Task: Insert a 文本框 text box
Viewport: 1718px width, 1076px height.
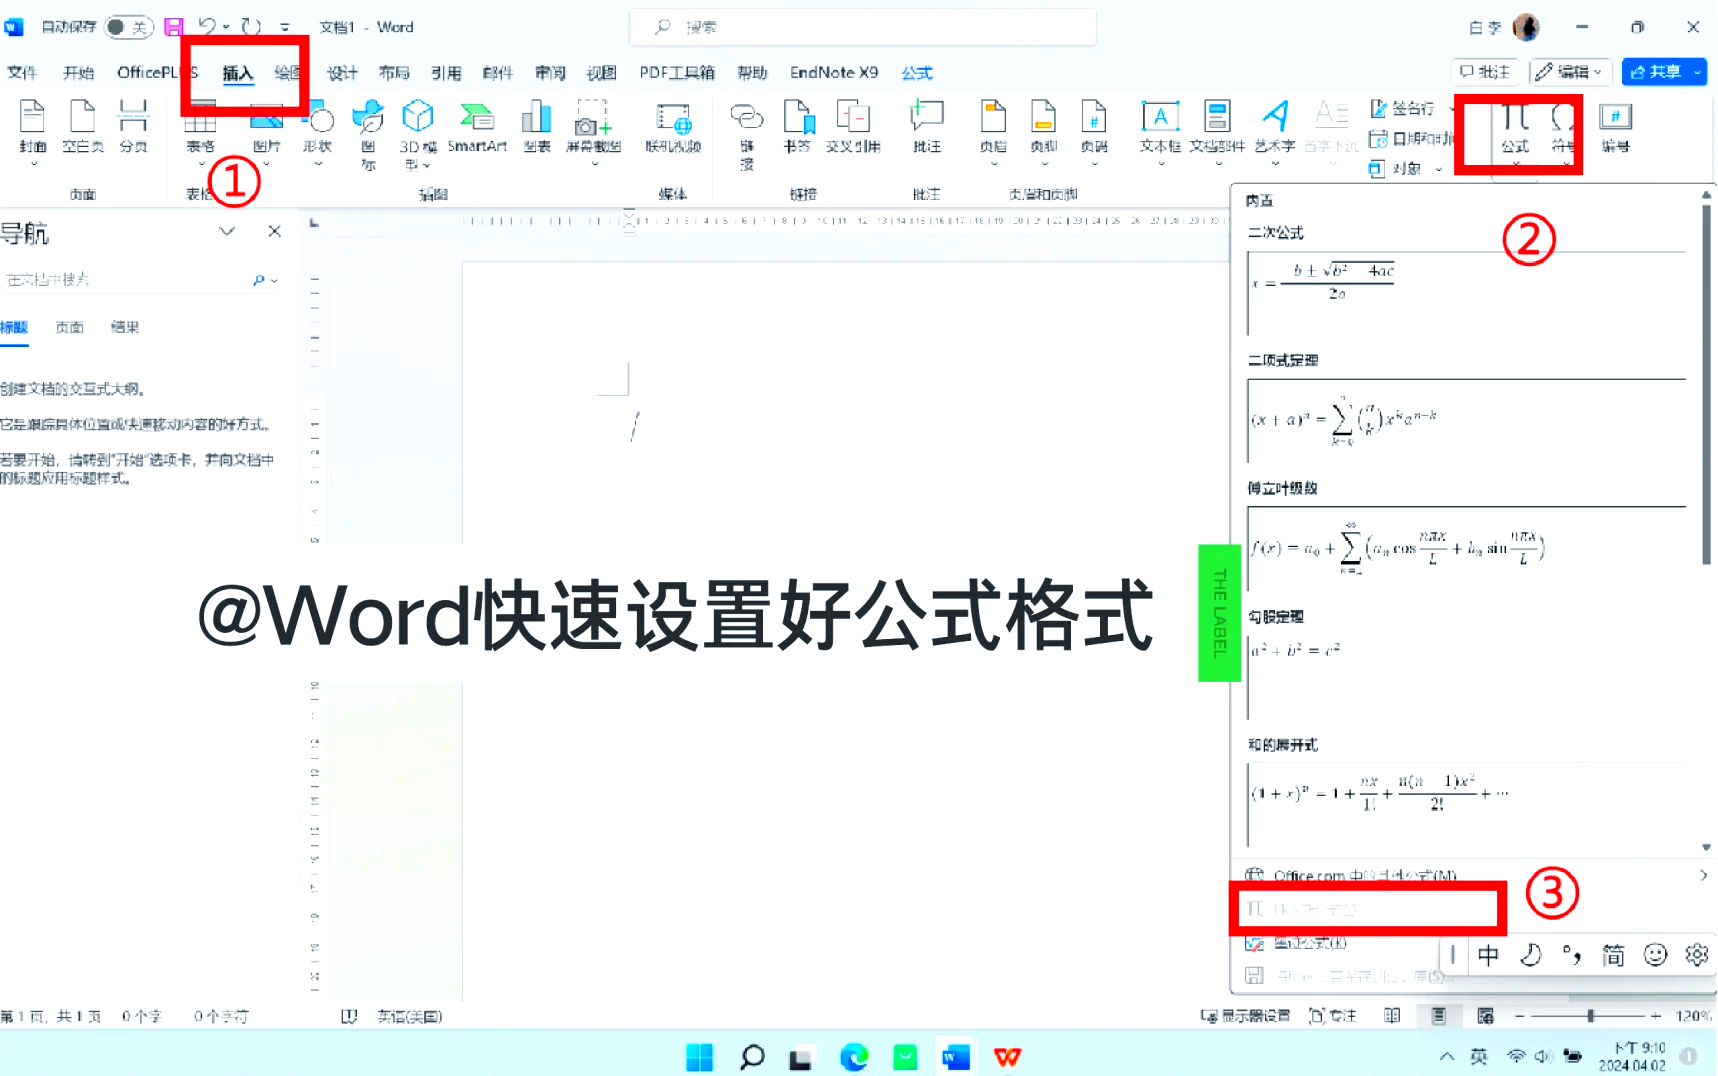Action: click(1160, 127)
